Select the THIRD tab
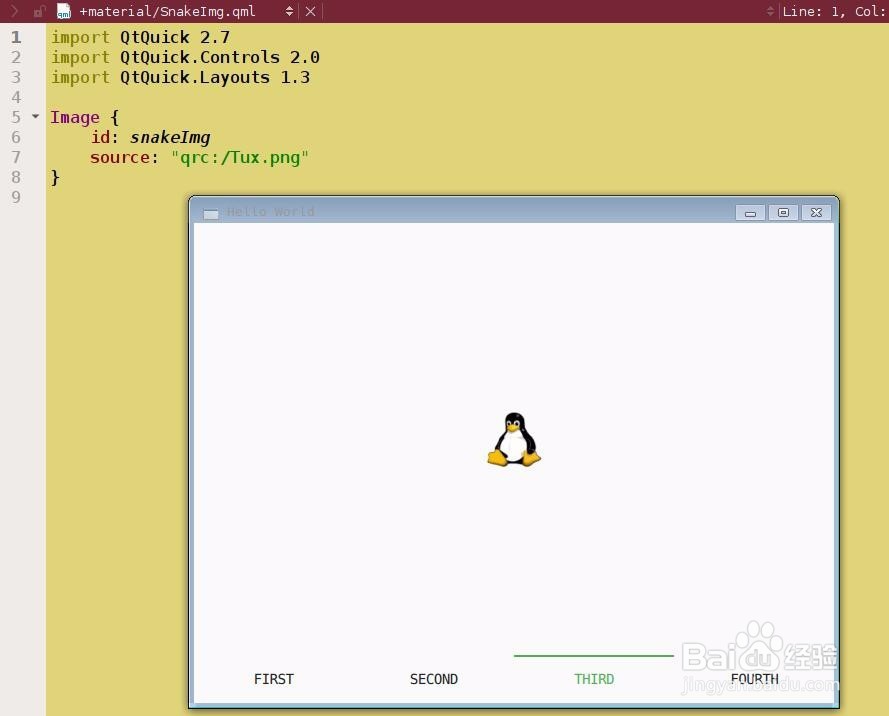Screen dimensions: 889x716 click(594, 679)
